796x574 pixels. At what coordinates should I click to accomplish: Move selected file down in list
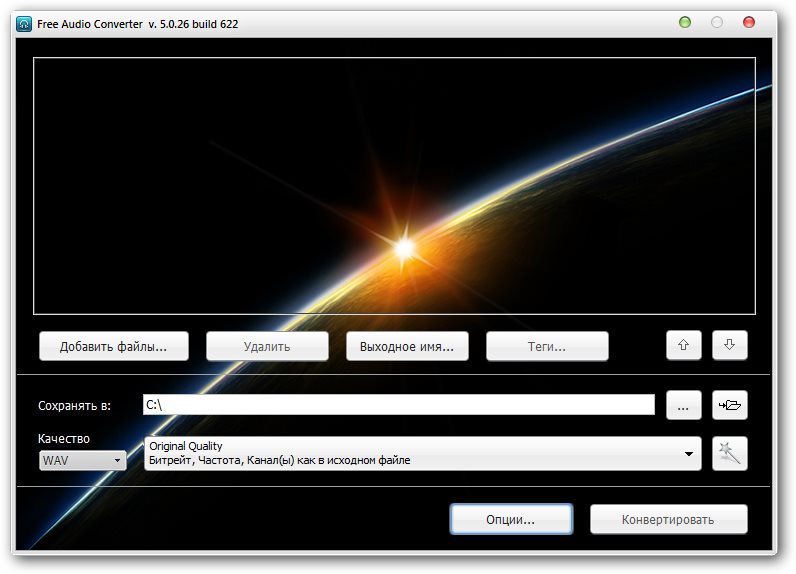pyautogui.click(x=729, y=345)
